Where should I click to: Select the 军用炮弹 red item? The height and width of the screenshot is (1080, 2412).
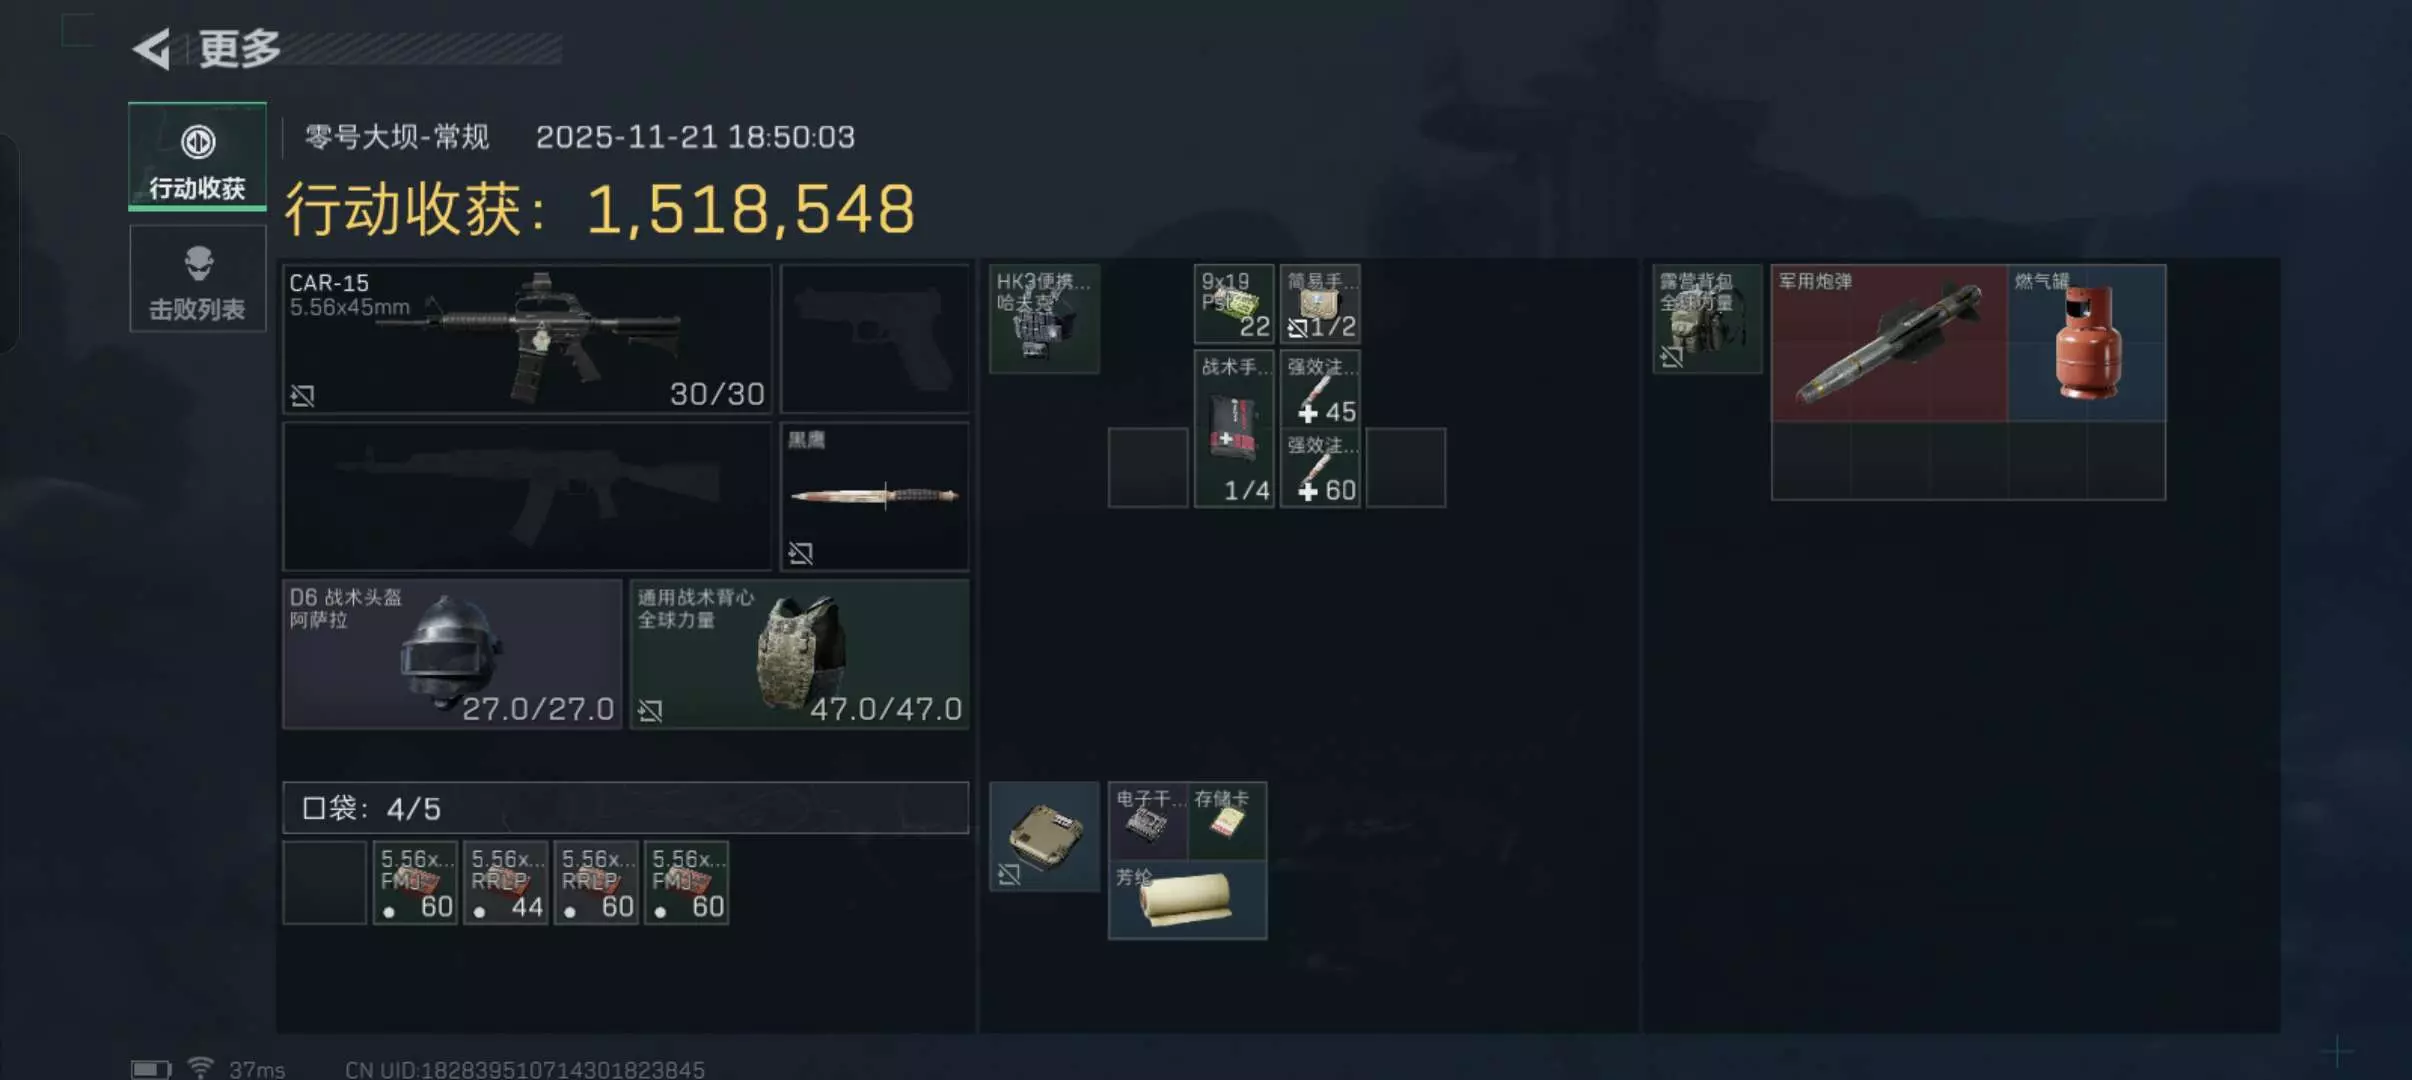coord(1889,343)
